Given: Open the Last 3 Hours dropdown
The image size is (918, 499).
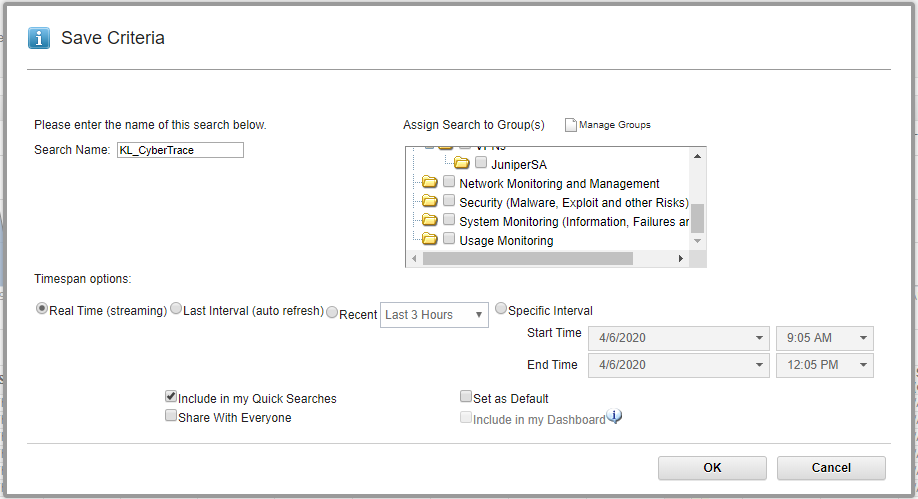Looking at the screenshot, I should (433, 315).
